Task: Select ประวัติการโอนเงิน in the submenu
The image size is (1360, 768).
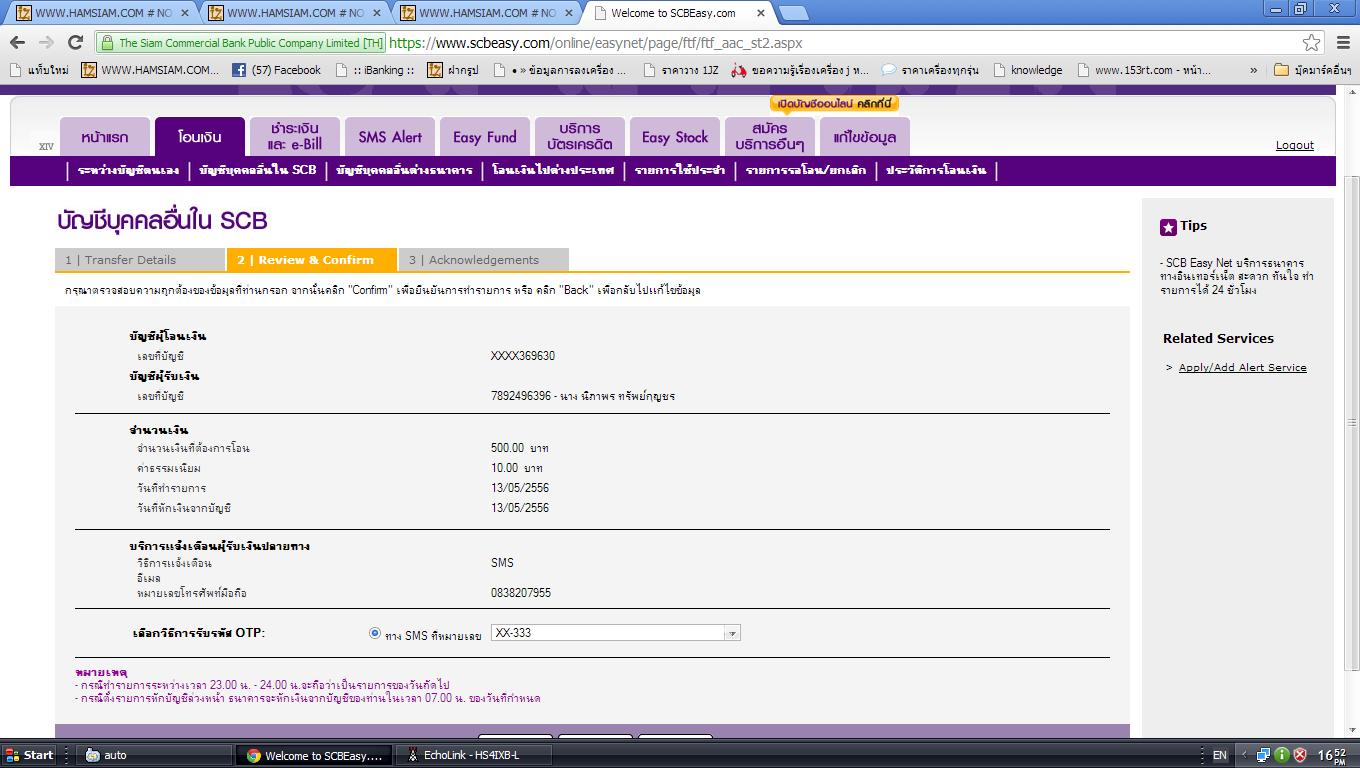Action: click(936, 170)
